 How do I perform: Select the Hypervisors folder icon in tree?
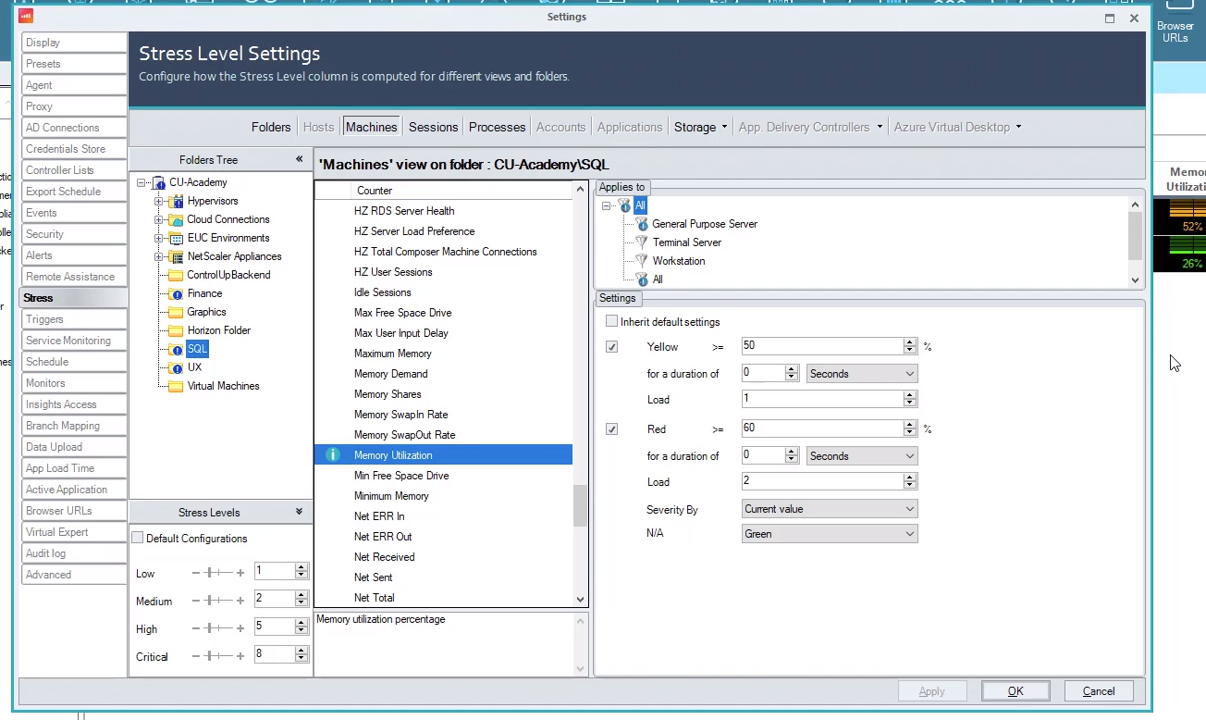point(175,201)
